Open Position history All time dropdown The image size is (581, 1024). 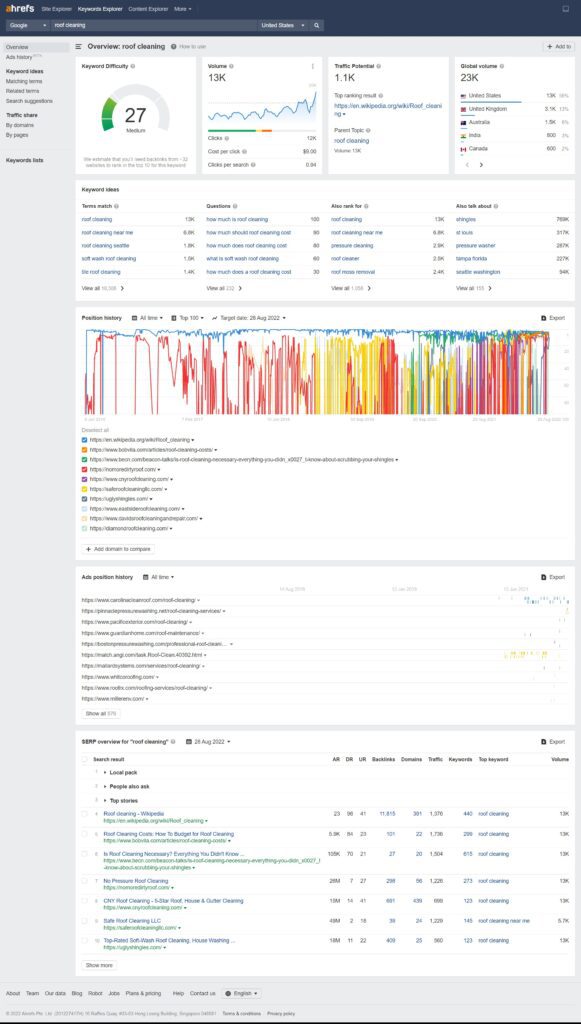[148, 318]
